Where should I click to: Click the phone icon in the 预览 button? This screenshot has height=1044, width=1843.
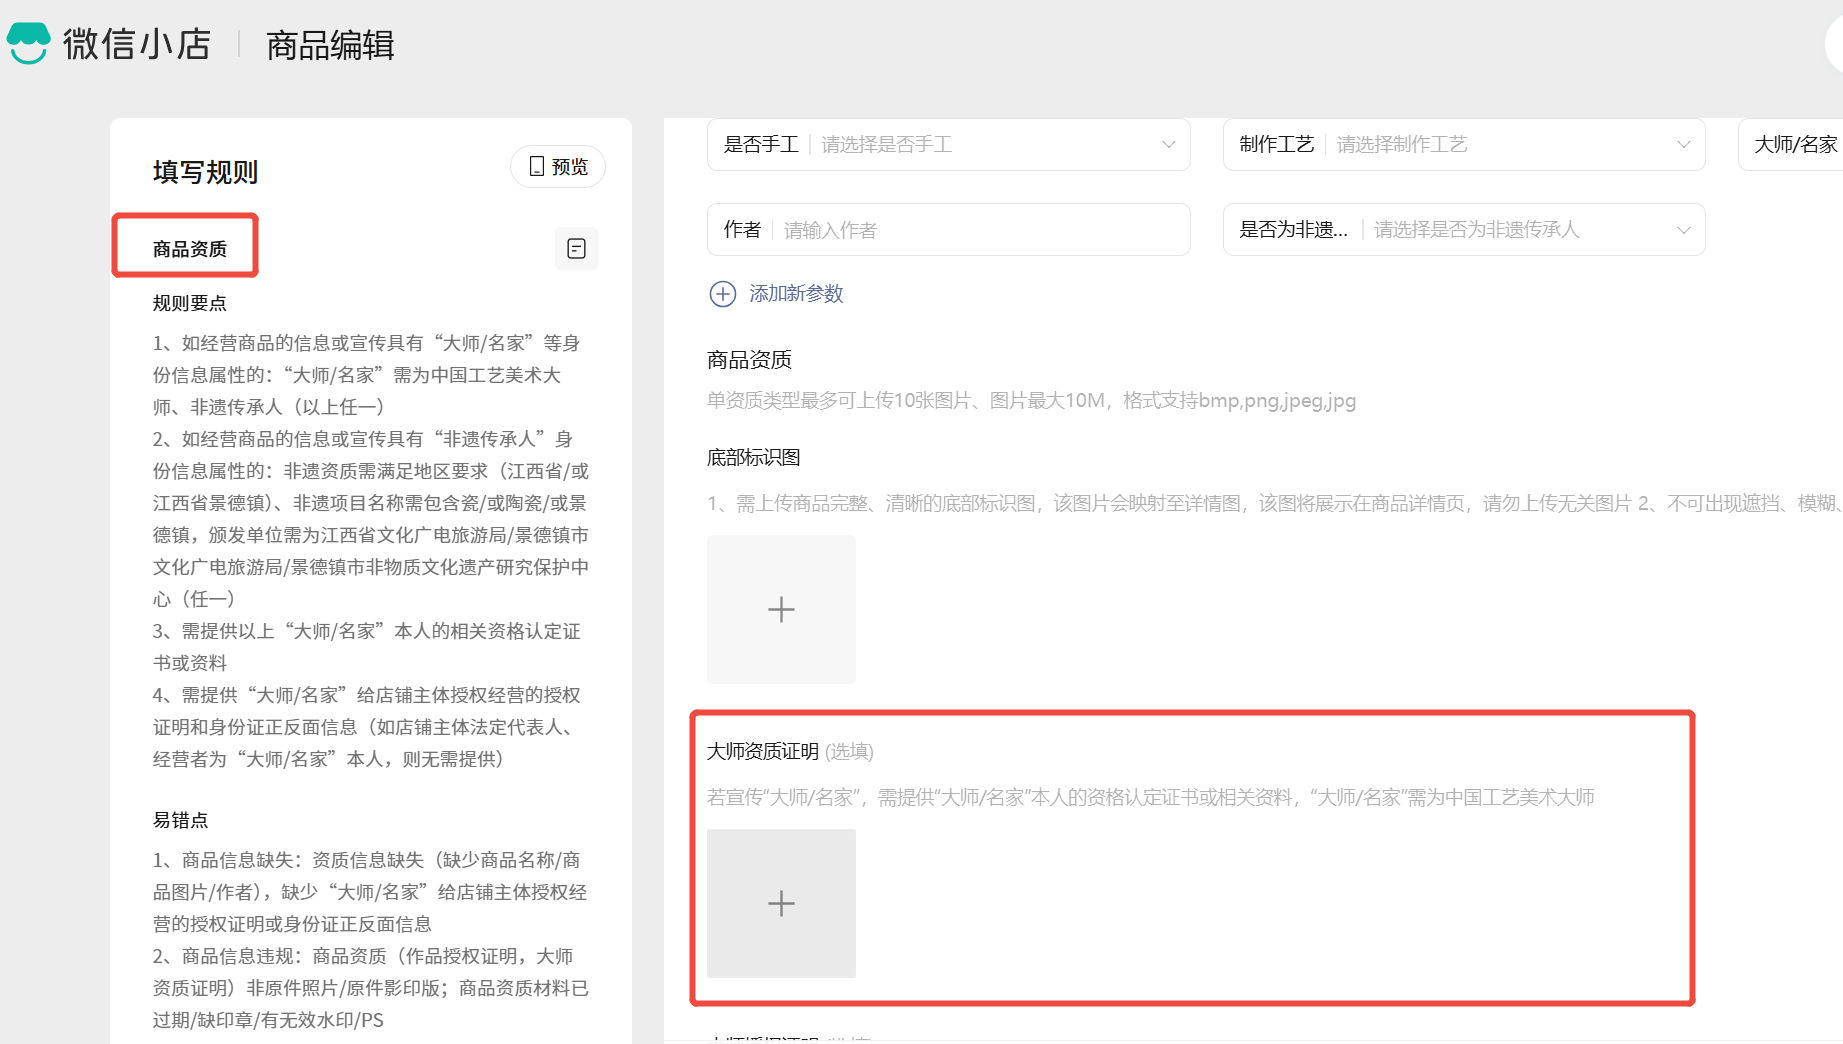point(536,166)
